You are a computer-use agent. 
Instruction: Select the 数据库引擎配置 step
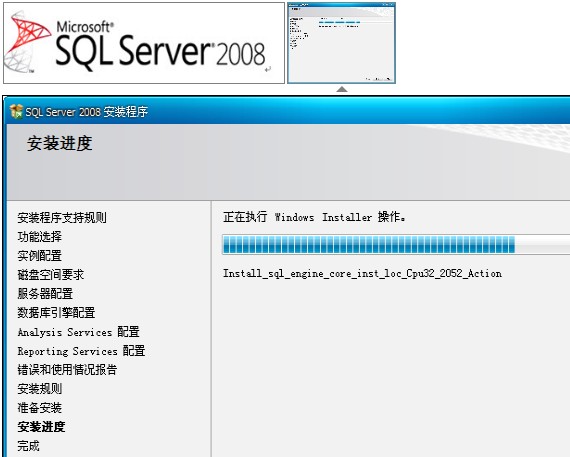[56, 313]
